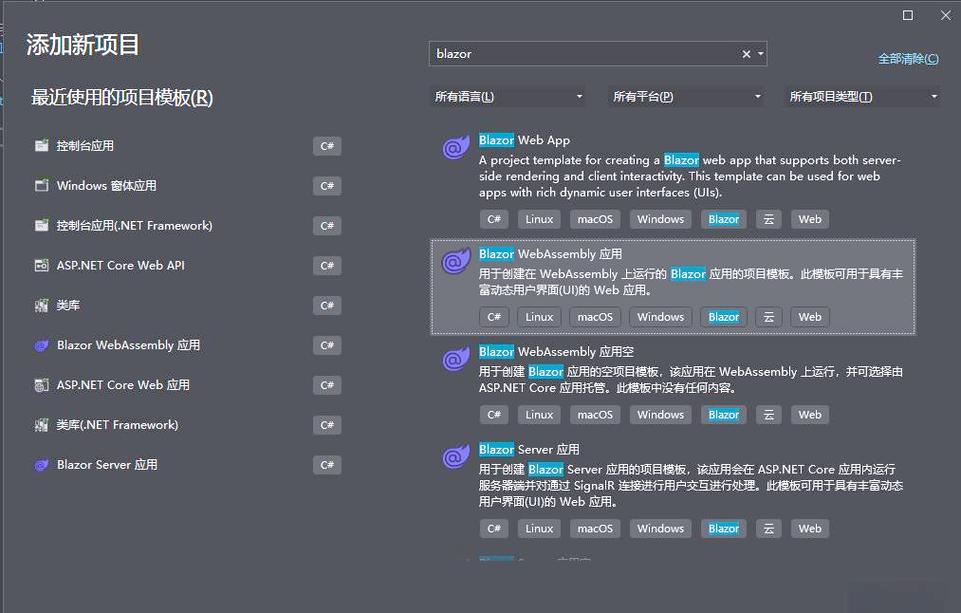Click the Windows 窗体应用 template icon
The height and width of the screenshot is (613, 961).
(41, 186)
